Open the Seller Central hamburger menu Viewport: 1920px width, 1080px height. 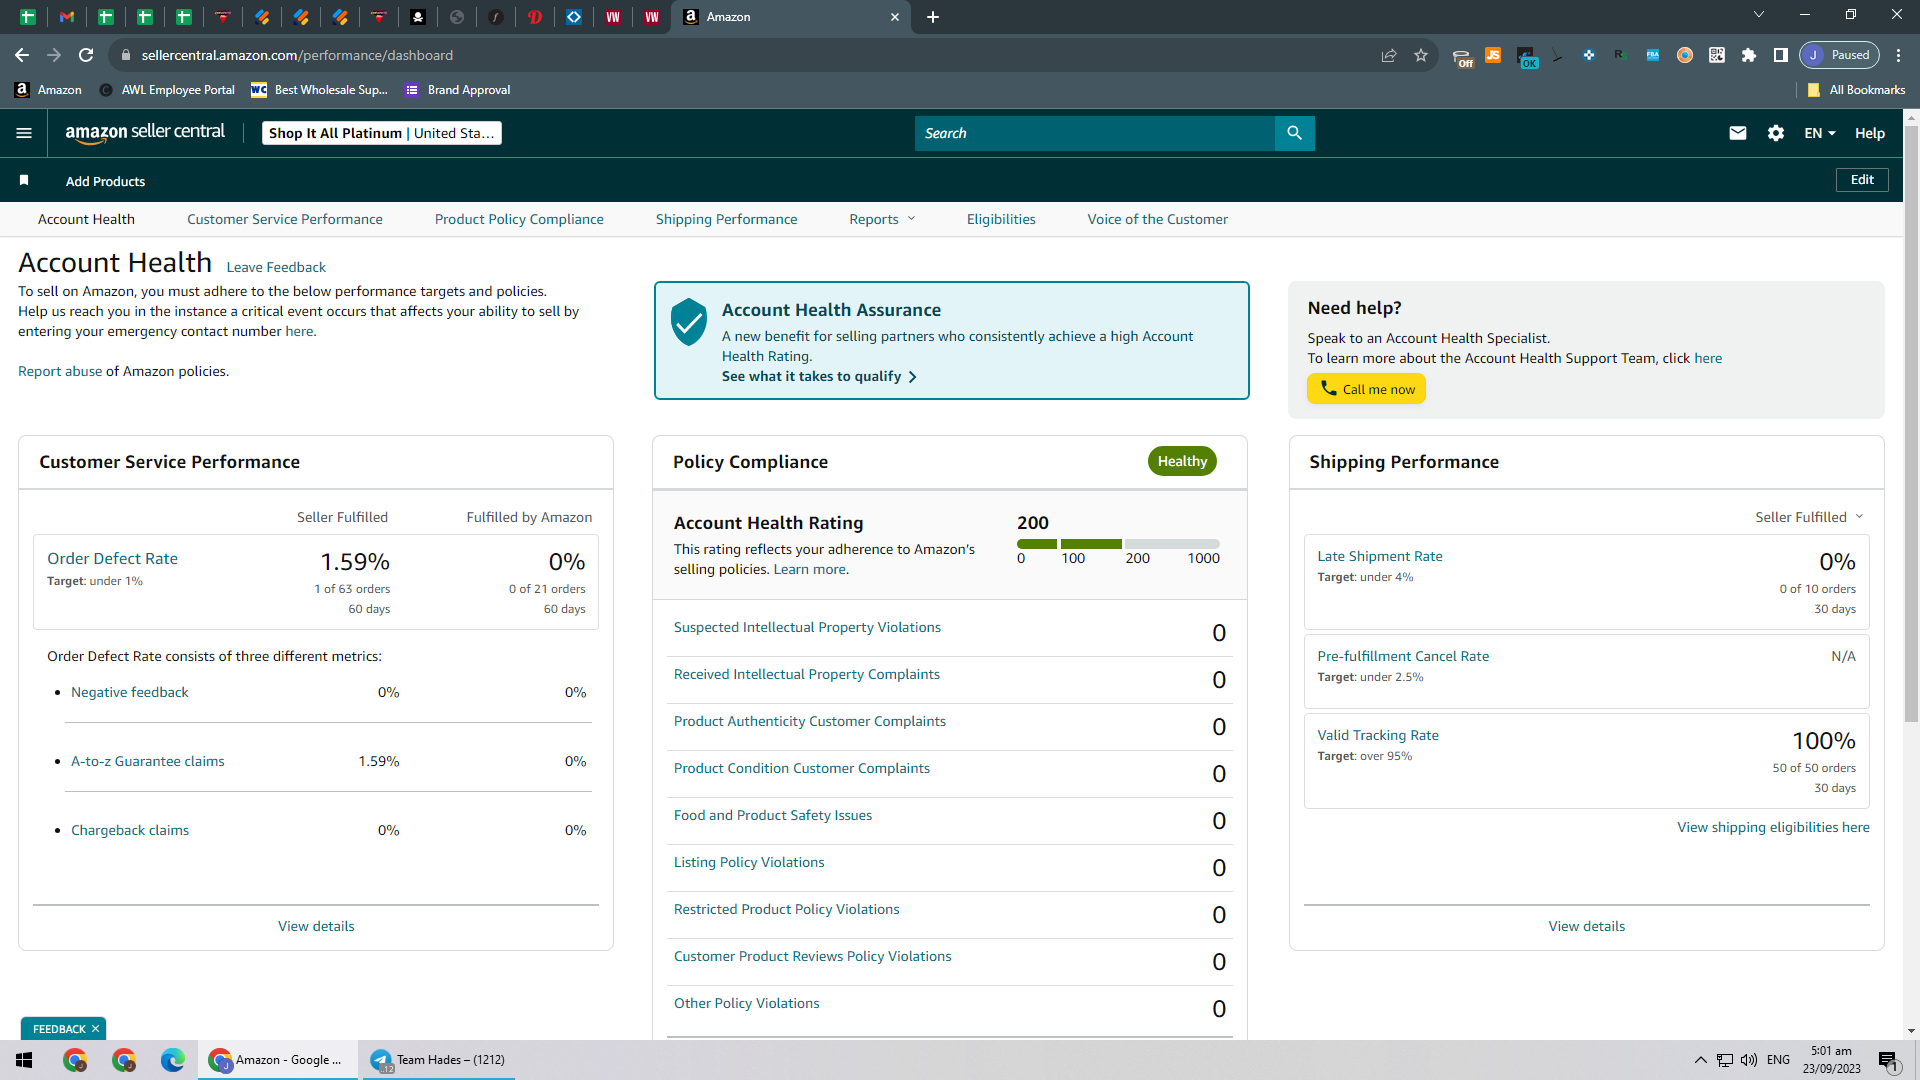[x=24, y=133]
